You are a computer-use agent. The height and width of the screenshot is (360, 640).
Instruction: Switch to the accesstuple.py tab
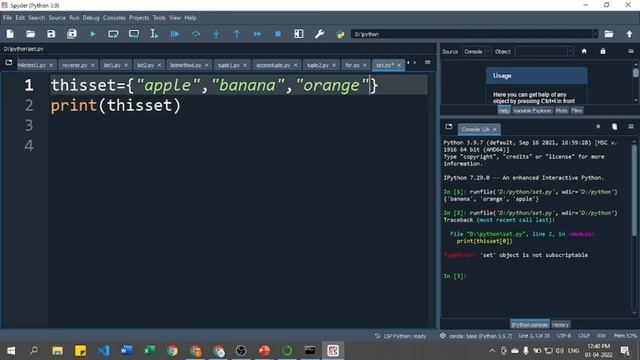(273, 65)
